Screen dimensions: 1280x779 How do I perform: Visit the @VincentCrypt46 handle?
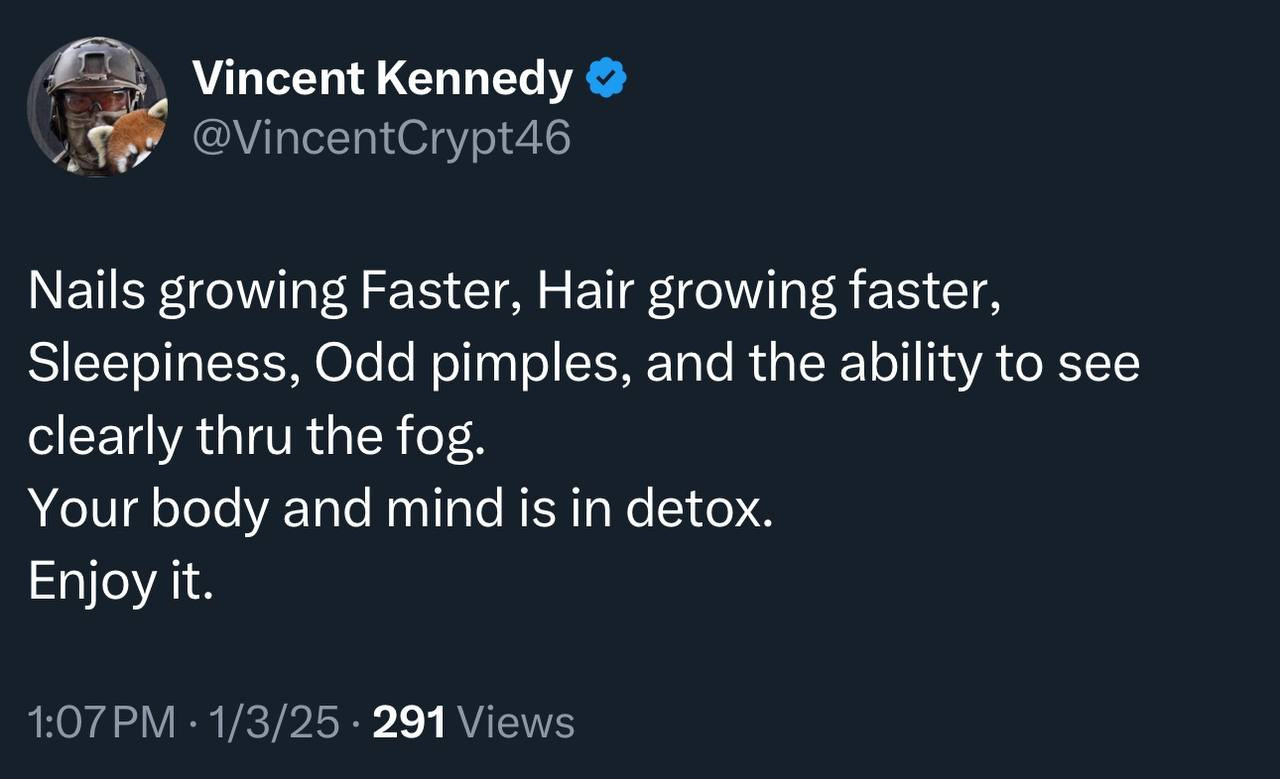click(380, 137)
